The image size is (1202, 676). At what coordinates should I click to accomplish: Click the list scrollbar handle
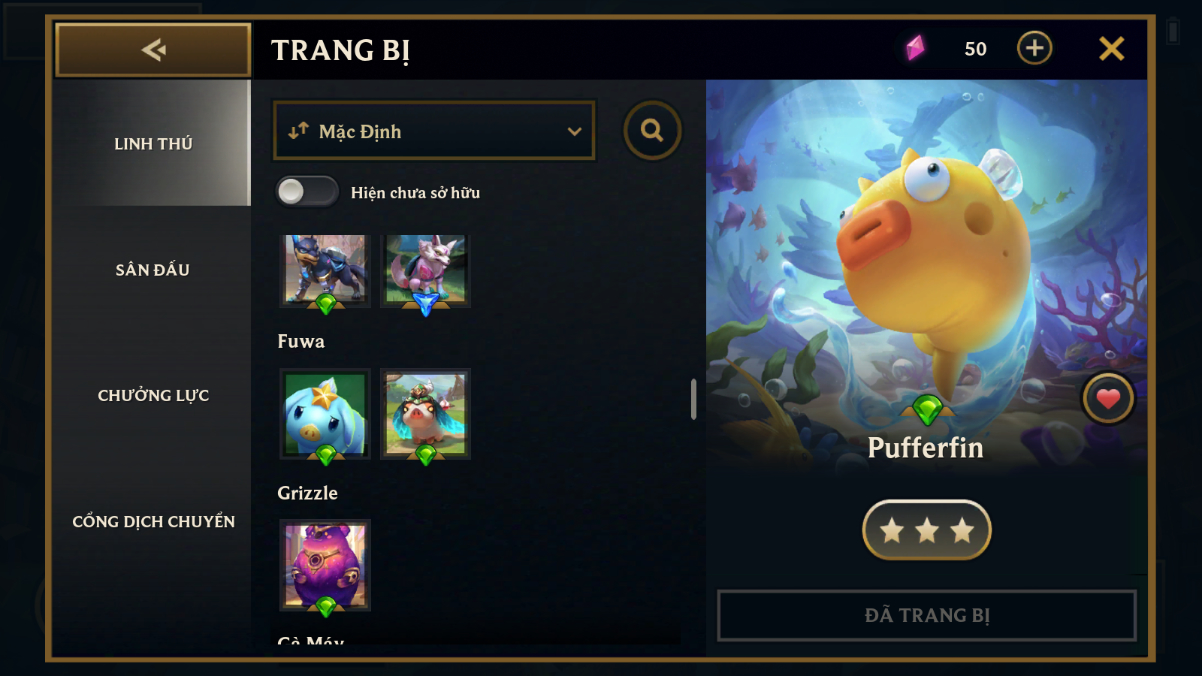click(693, 400)
